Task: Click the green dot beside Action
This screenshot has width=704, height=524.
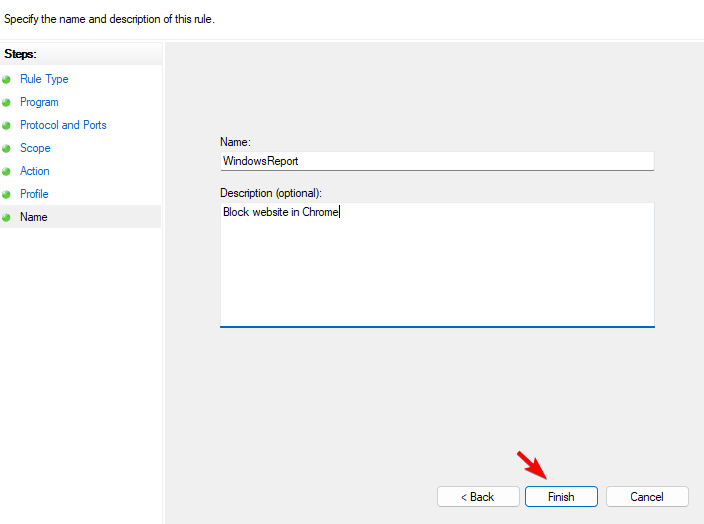Action: (6, 171)
